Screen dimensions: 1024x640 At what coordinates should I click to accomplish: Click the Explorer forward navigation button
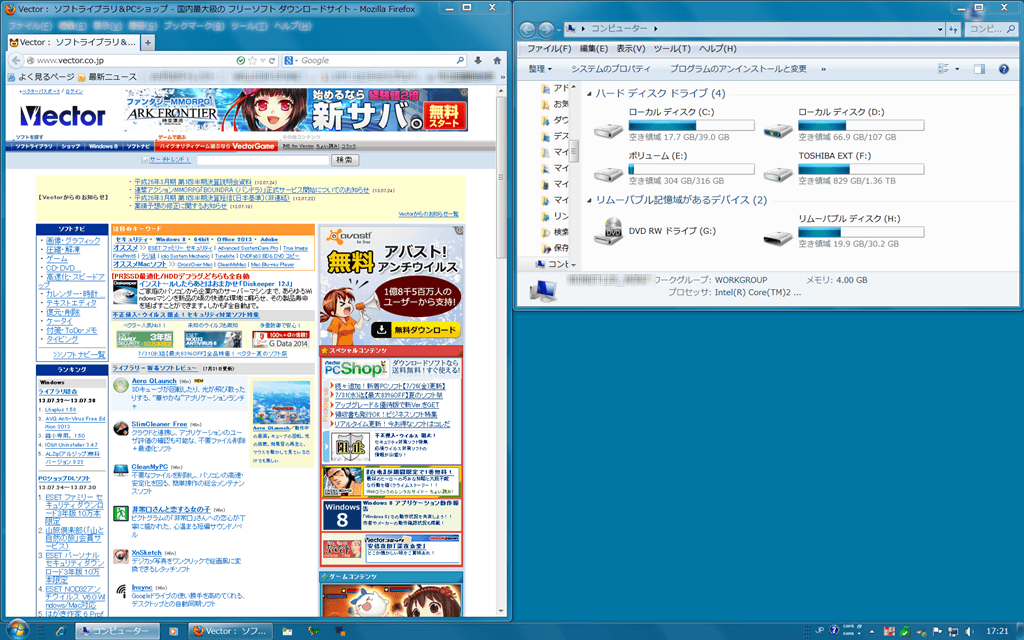point(546,29)
